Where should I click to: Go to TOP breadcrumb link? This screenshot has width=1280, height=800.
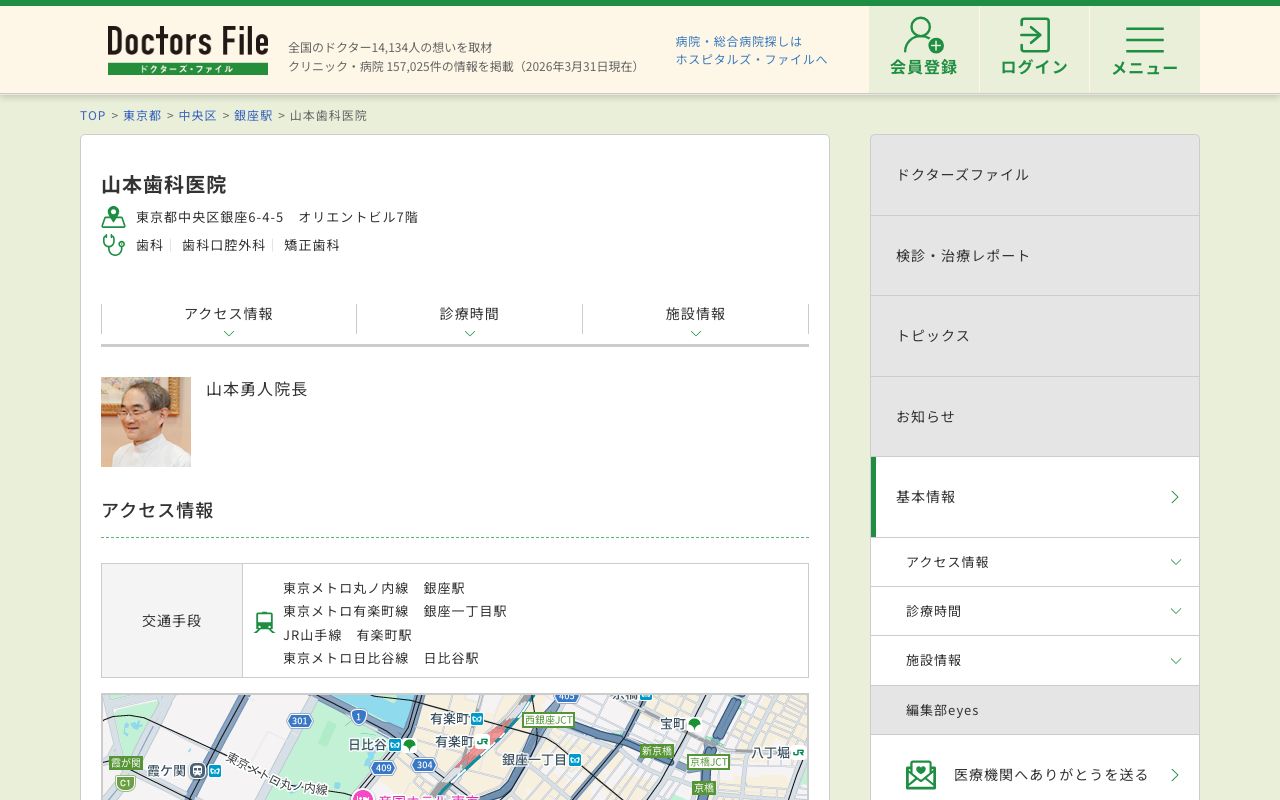click(x=93, y=115)
